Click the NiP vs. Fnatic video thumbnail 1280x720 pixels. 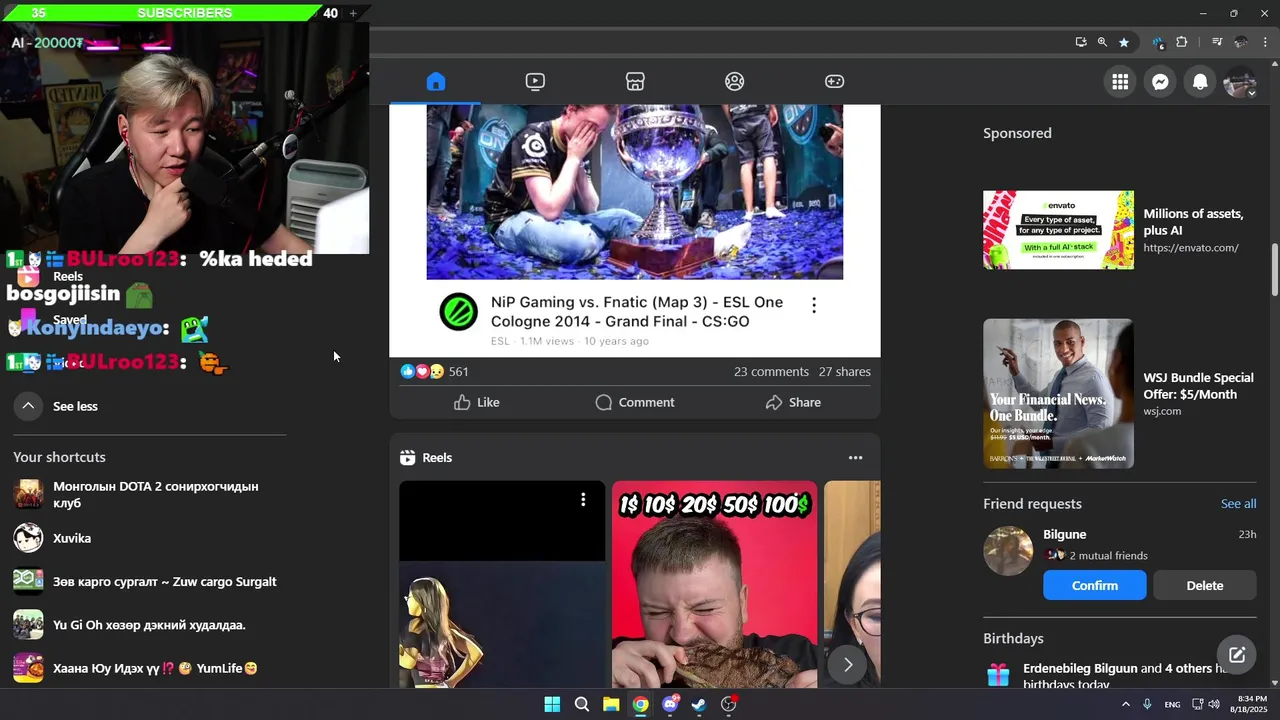[634, 192]
